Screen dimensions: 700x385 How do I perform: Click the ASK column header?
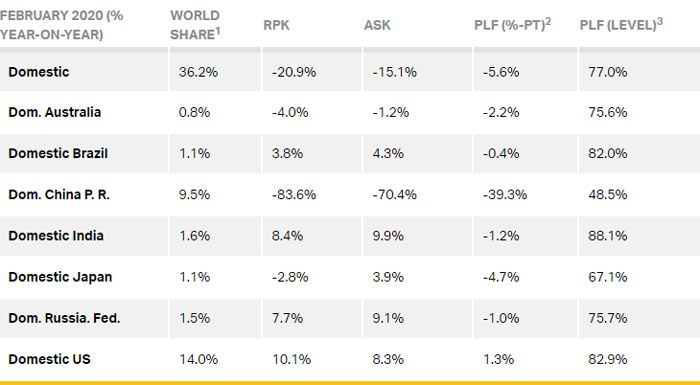[377, 25]
